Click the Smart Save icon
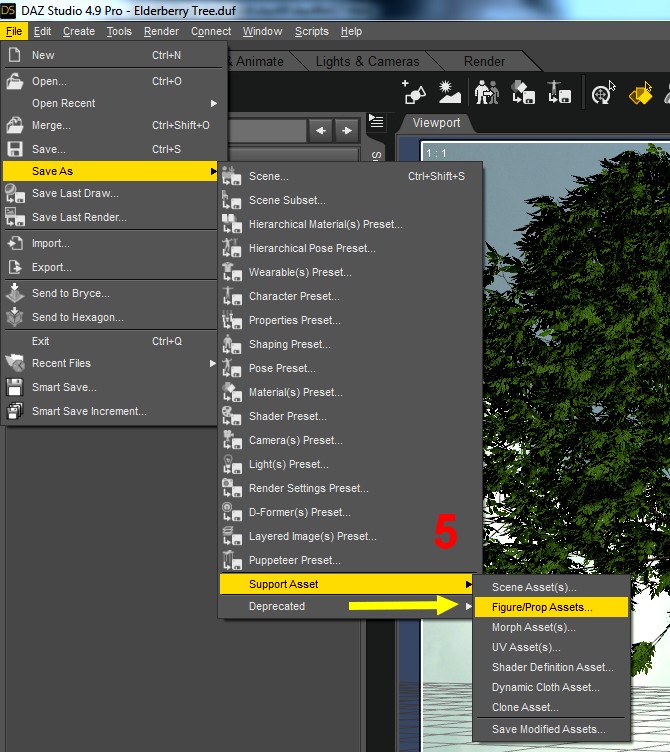This screenshot has width=670, height=752. click(x=14, y=387)
